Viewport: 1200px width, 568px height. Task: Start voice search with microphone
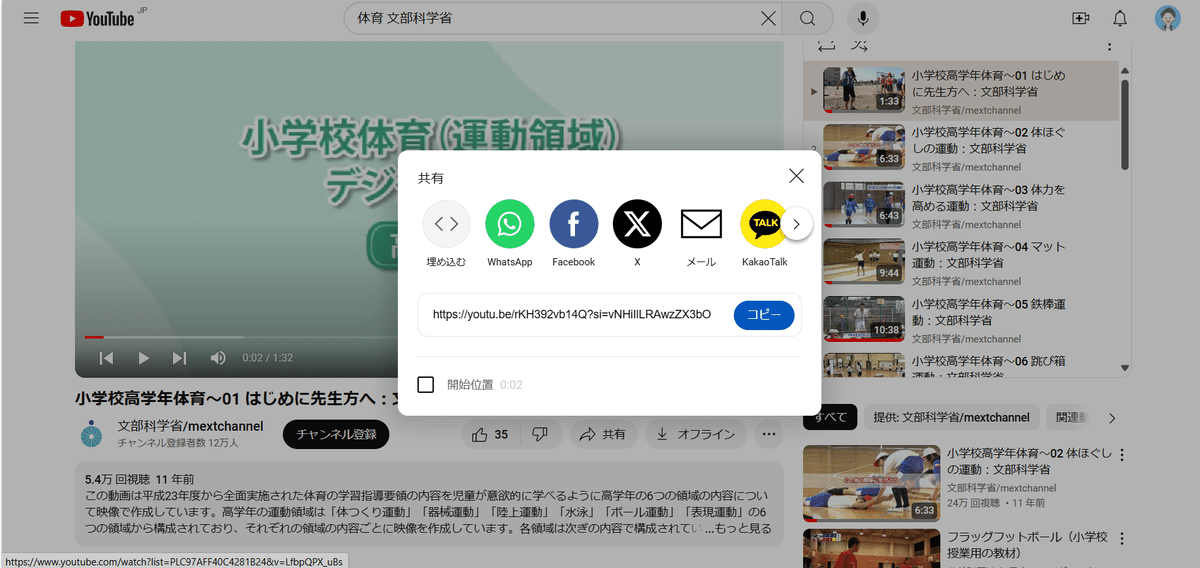[x=863, y=18]
